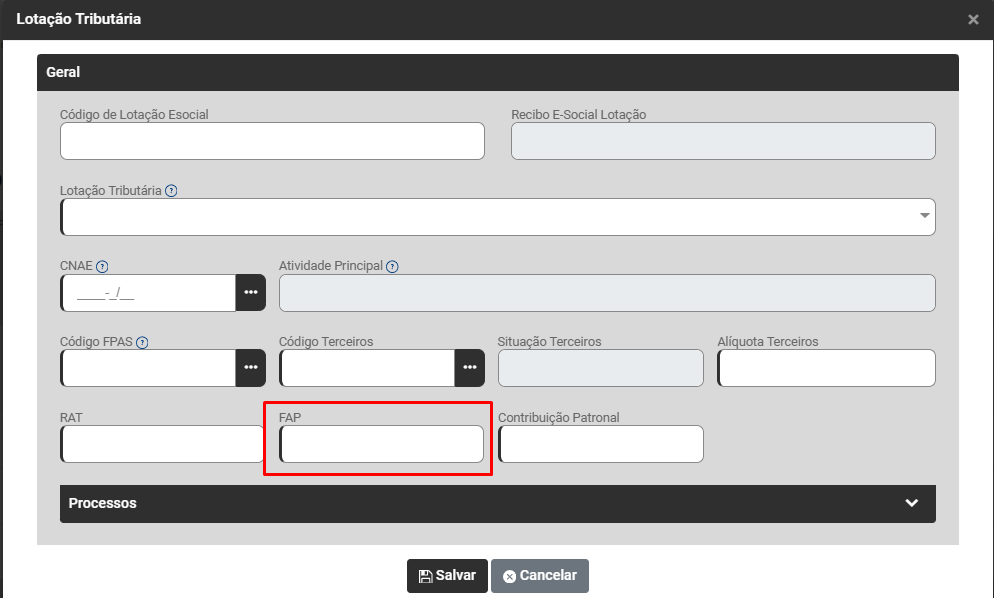Focus the RAT input field
994x598 pixels.
pos(162,444)
